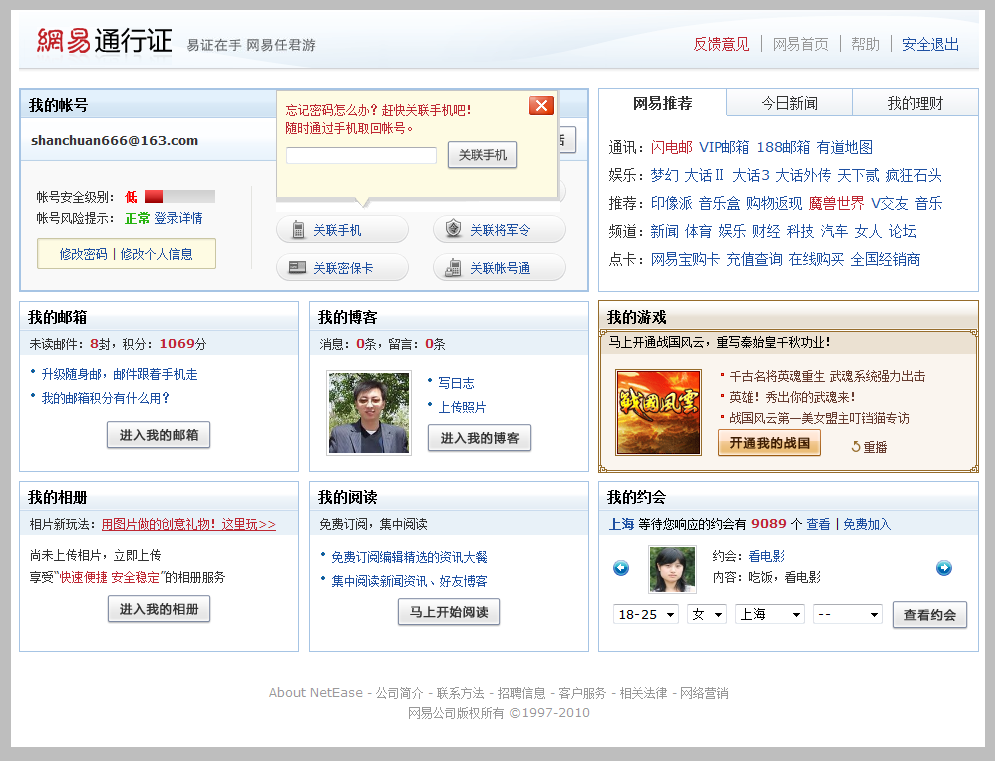Image resolution: width=995 pixels, height=761 pixels.
Task: Click the 战国风云 game image
Action: pos(657,413)
